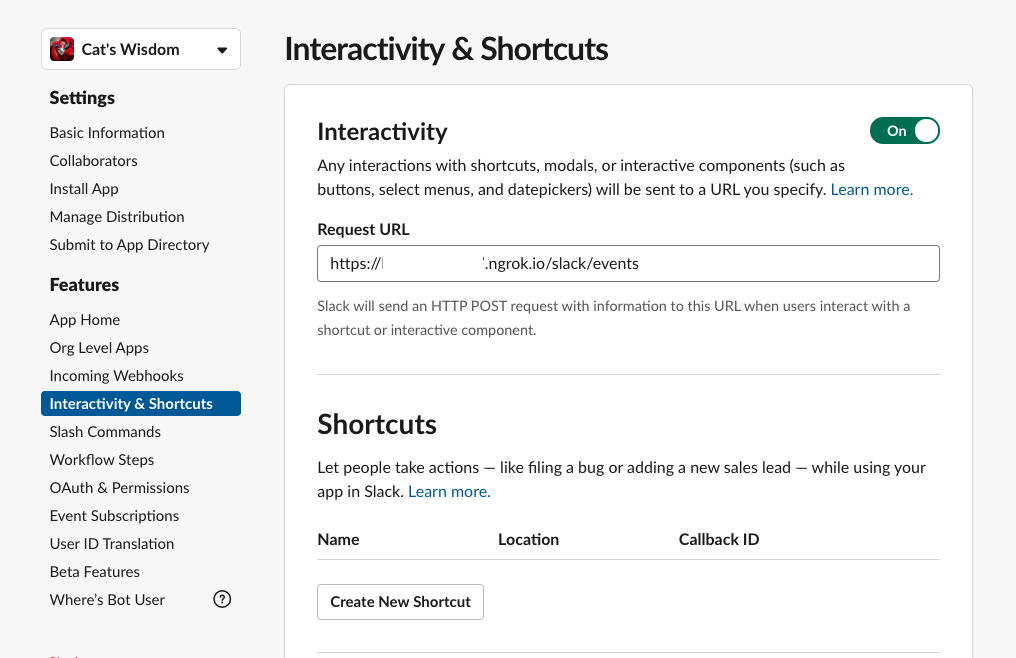The width and height of the screenshot is (1016, 658).
Task: Select Manage Distribution in the sidebar
Action: [117, 217]
